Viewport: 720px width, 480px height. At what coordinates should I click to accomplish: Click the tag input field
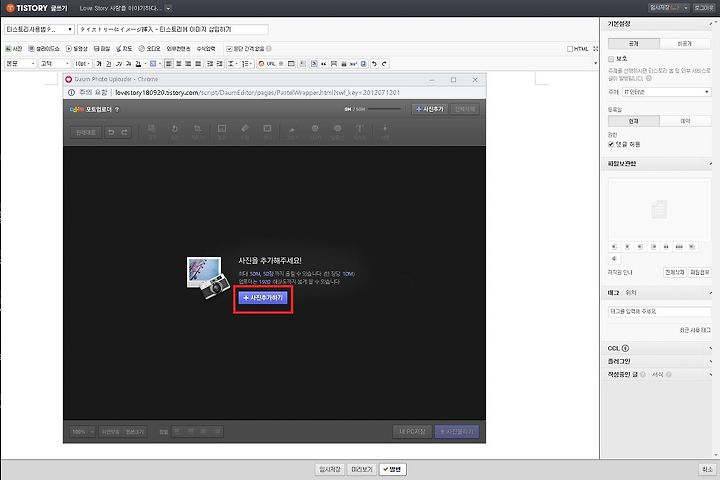tap(659, 311)
